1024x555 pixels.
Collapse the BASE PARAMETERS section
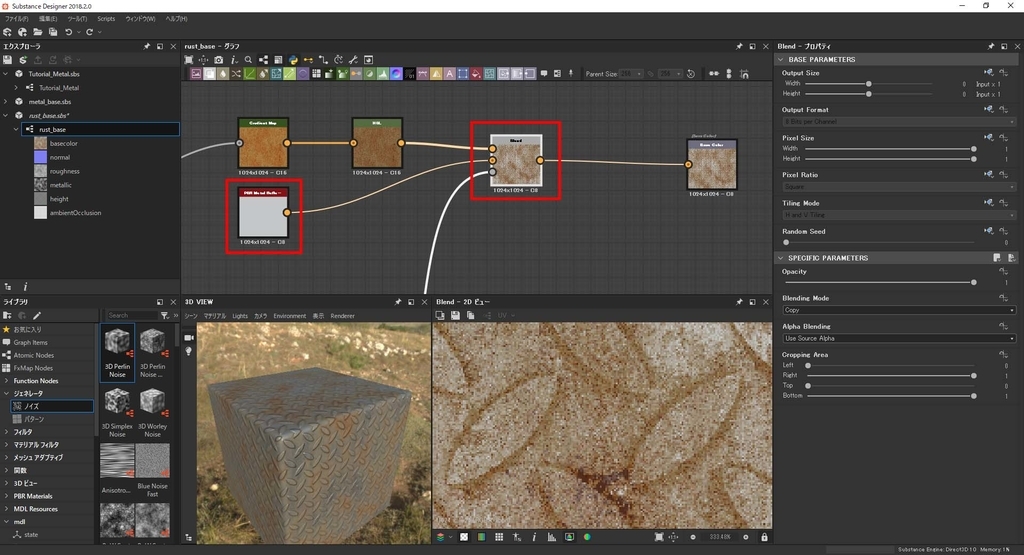[x=782, y=60]
